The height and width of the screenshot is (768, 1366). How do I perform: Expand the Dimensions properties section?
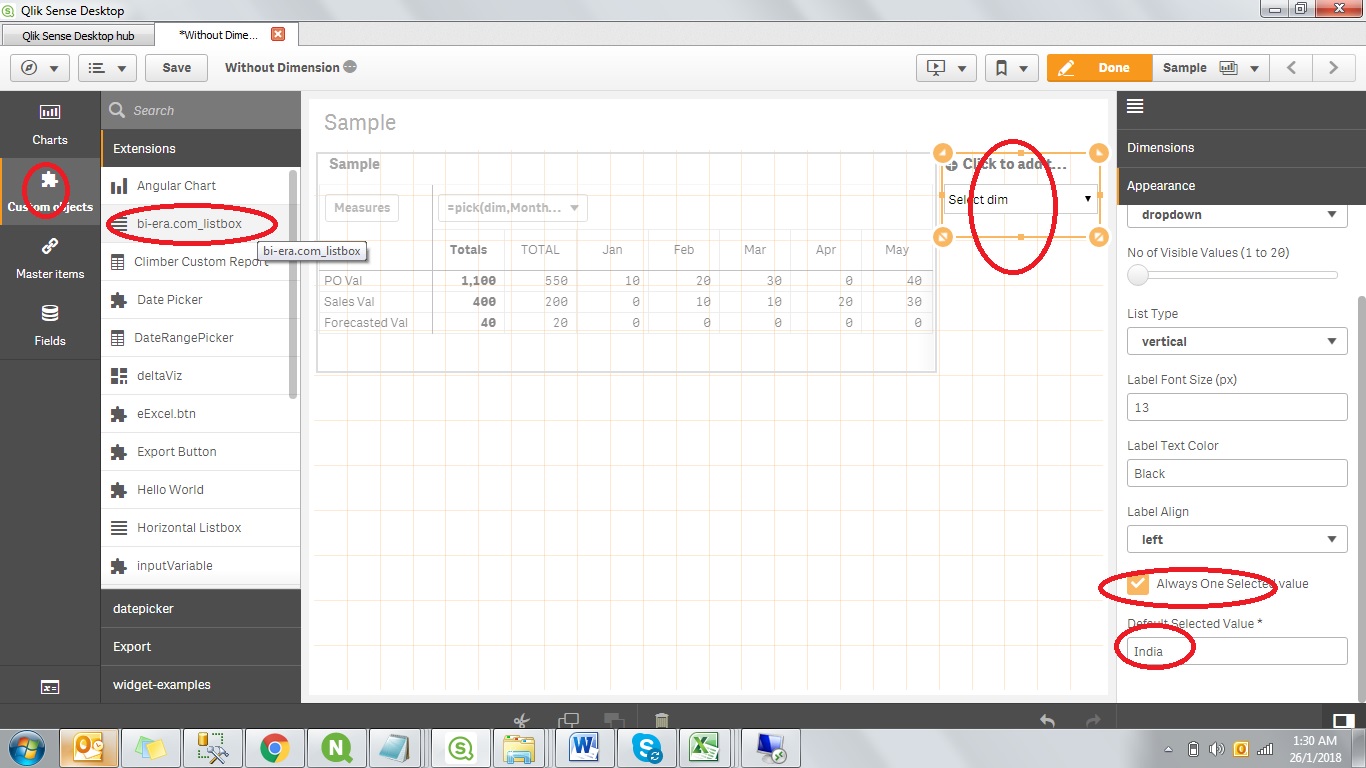(1241, 148)
